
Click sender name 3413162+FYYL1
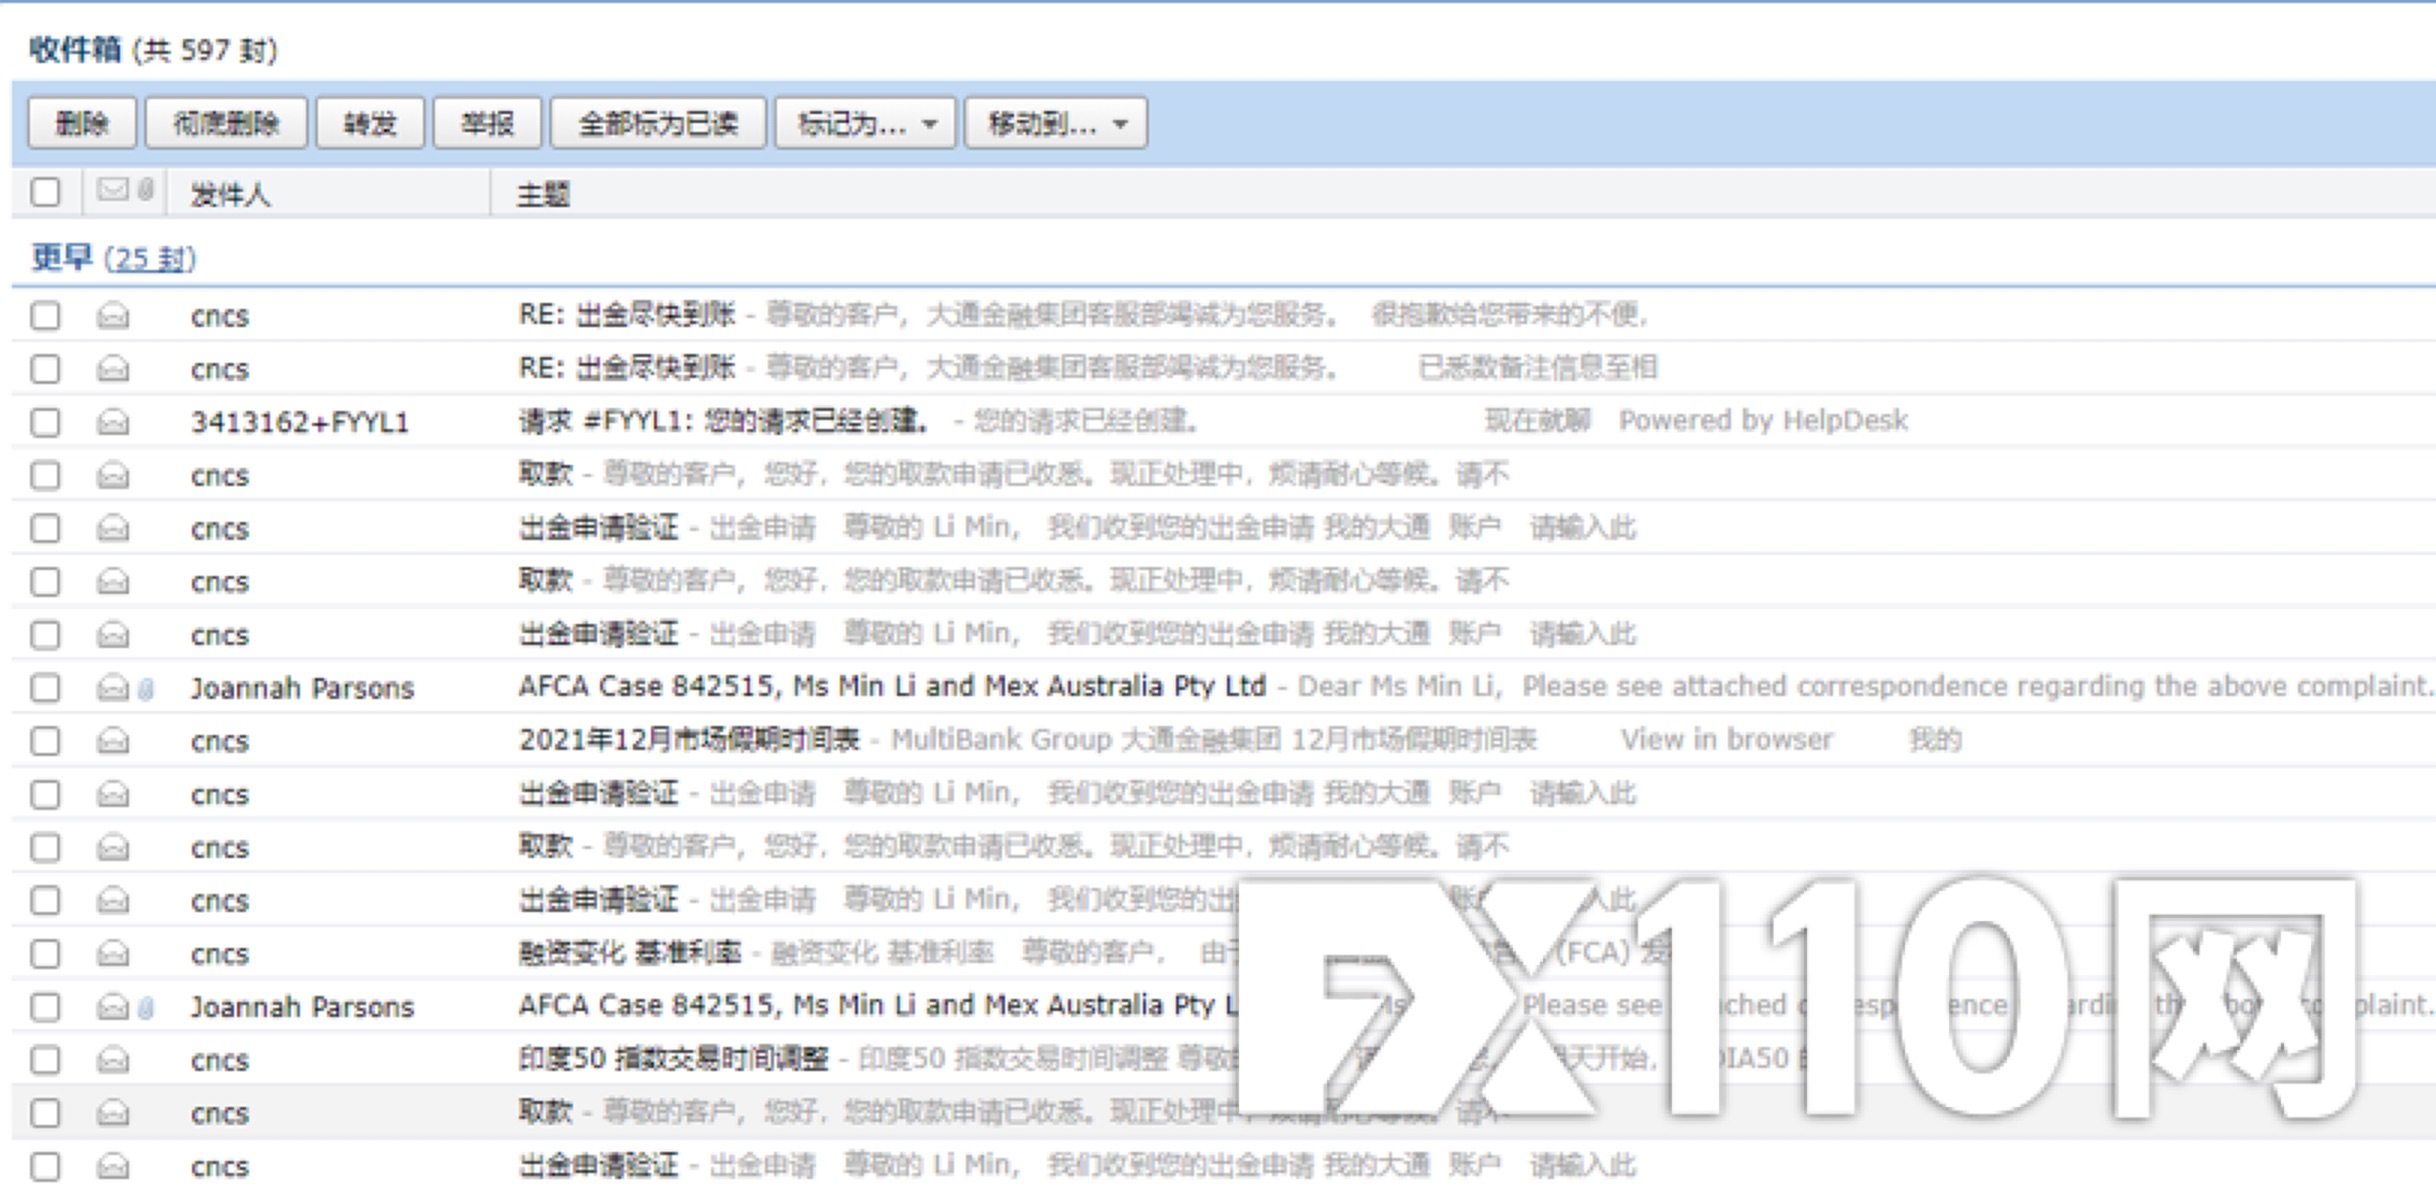[300, 422]
